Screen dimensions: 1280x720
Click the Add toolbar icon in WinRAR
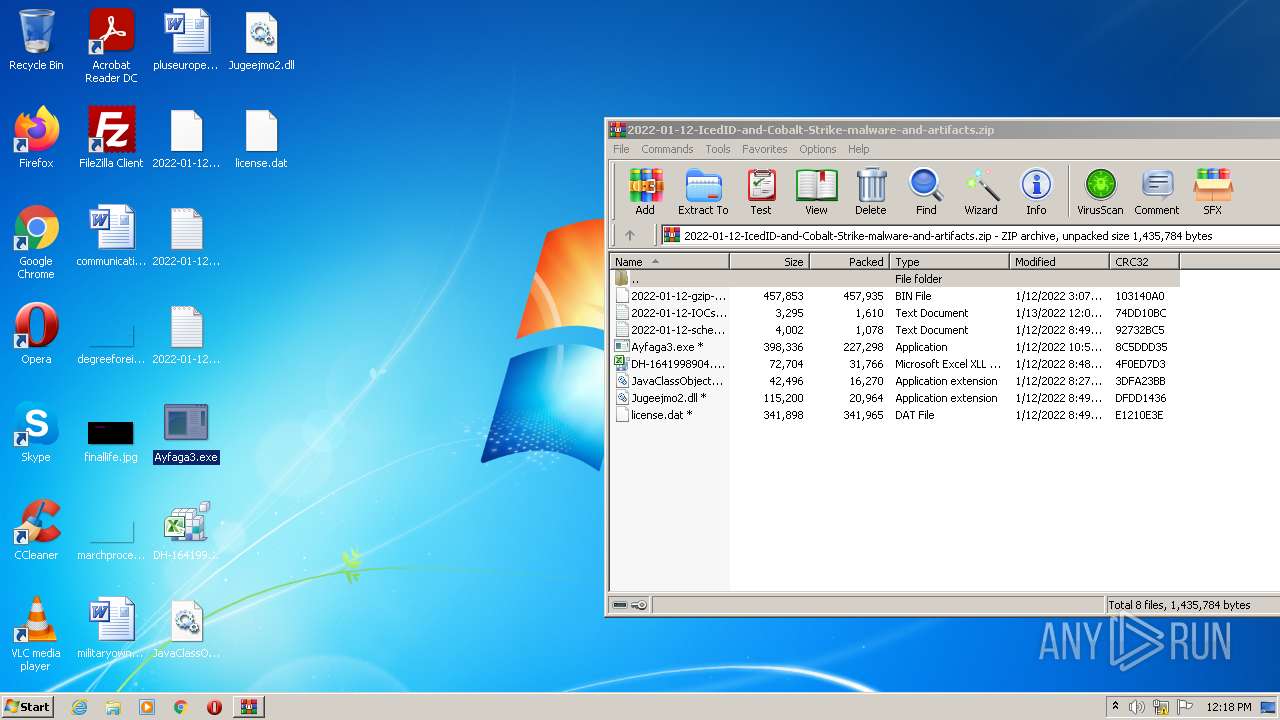tap(645, 191)
